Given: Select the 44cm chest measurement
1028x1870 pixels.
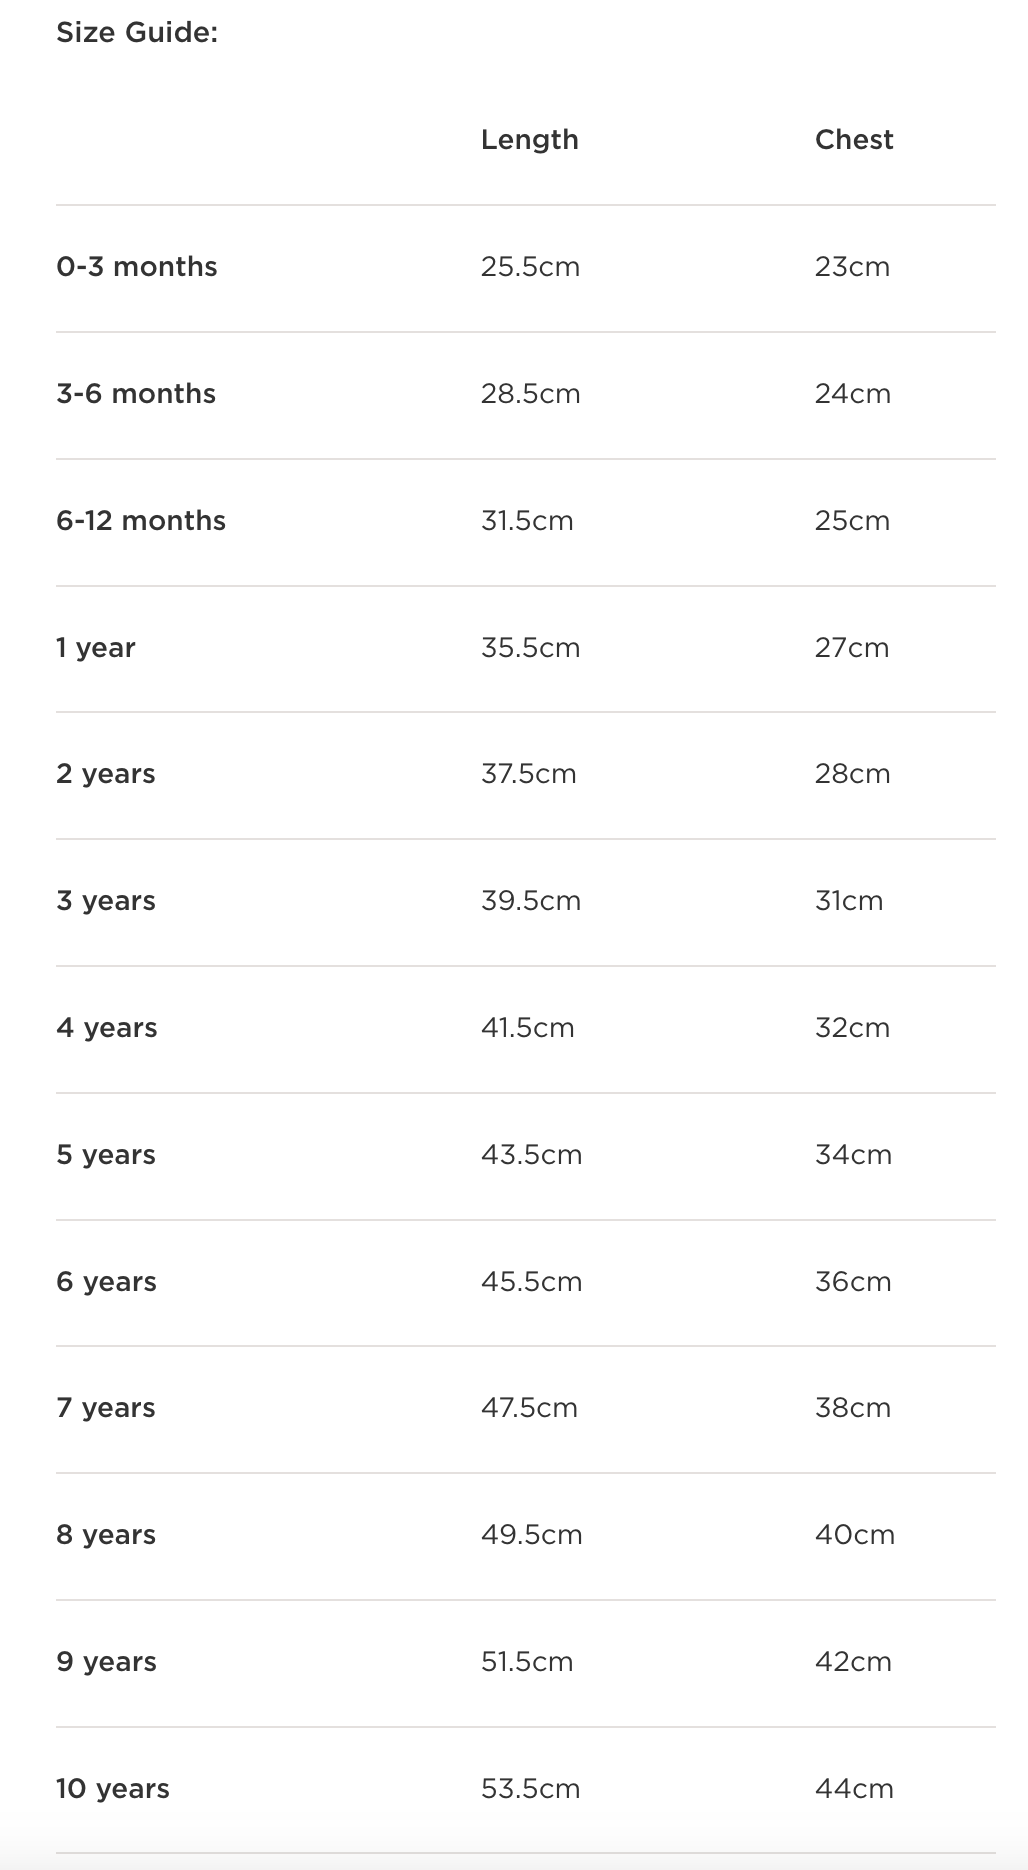Looking at the screenshot, I should [854, 1789].
